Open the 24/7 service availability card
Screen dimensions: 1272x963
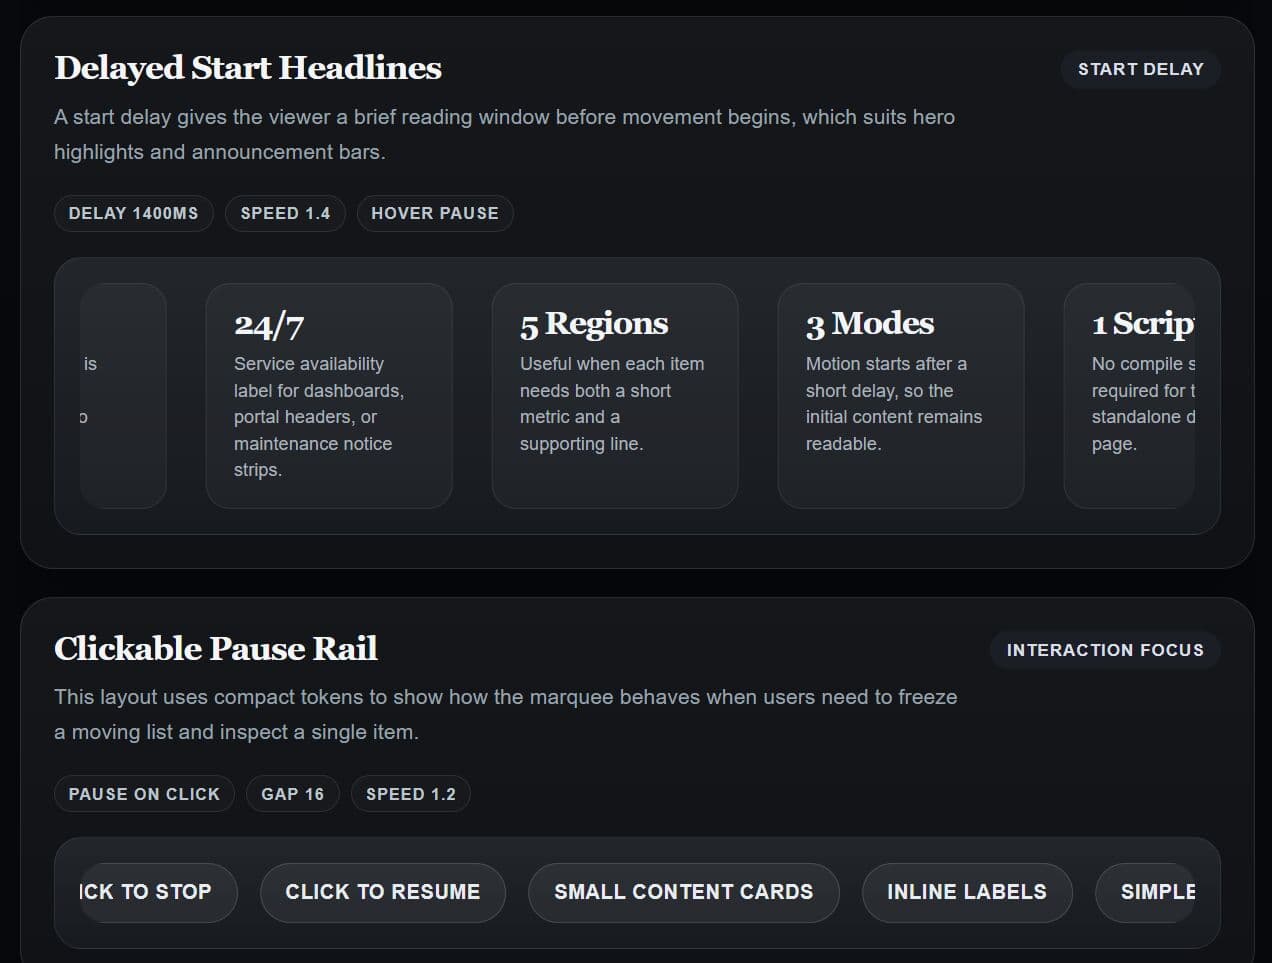(329, 395)
